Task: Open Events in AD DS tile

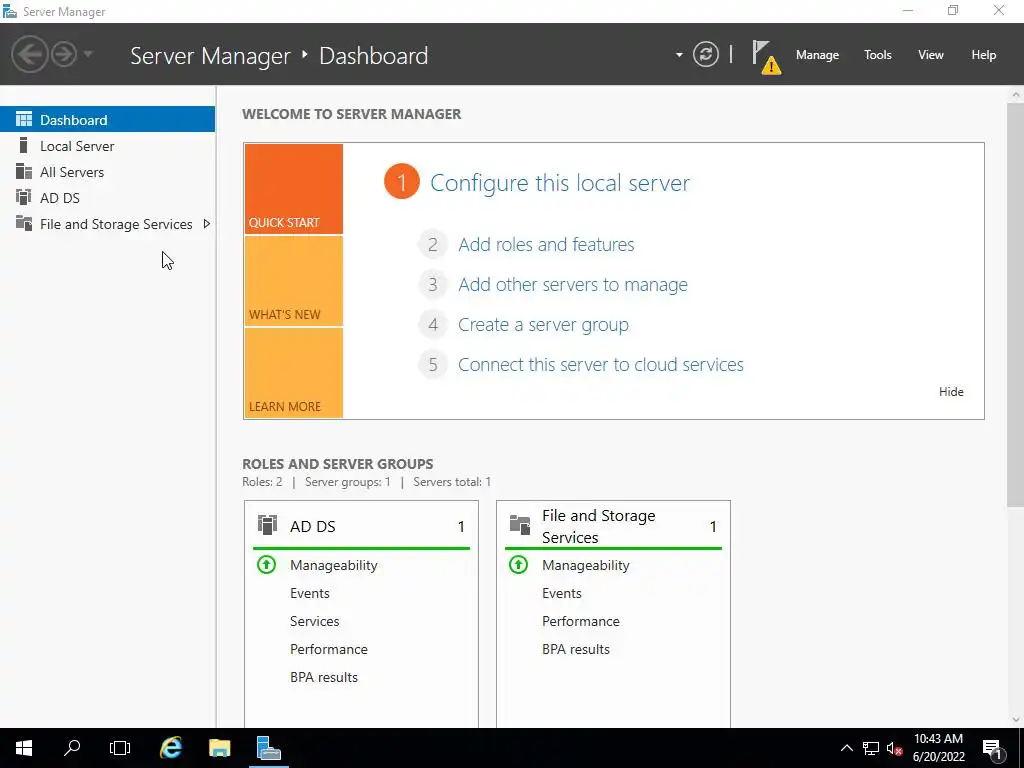Action: tap(310, 593)
